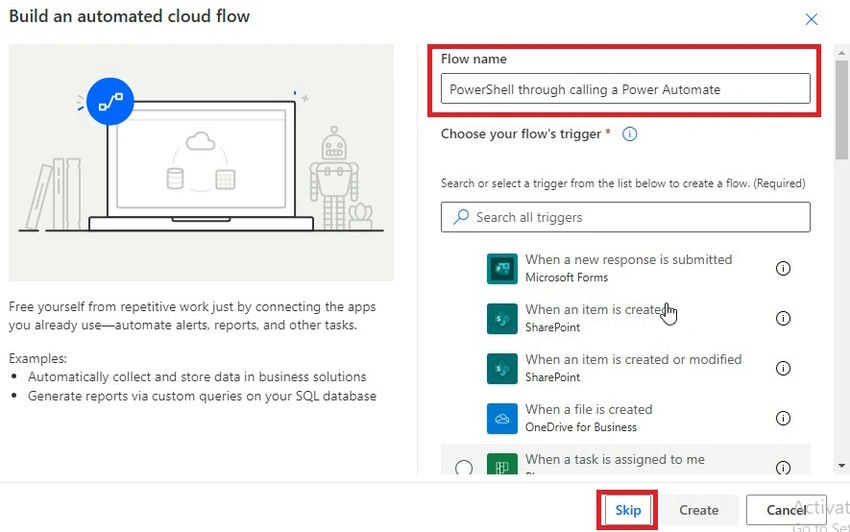
Task: Click the Search all triggers box
Action: point(626,217)
